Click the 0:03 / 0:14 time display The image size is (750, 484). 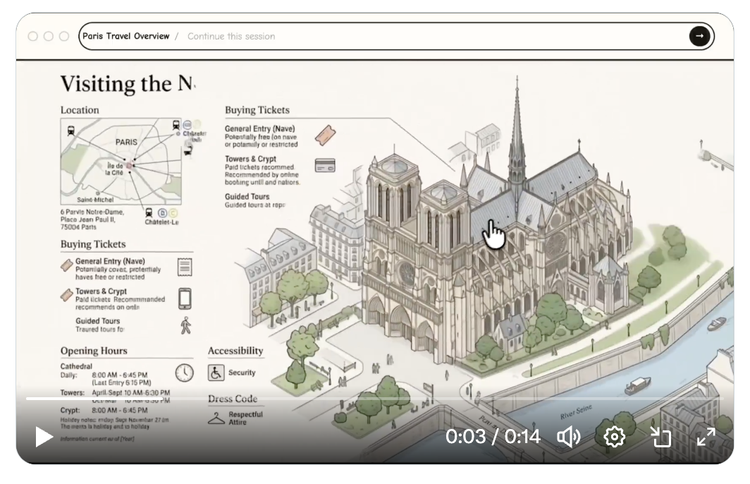[x=492, y=437]
